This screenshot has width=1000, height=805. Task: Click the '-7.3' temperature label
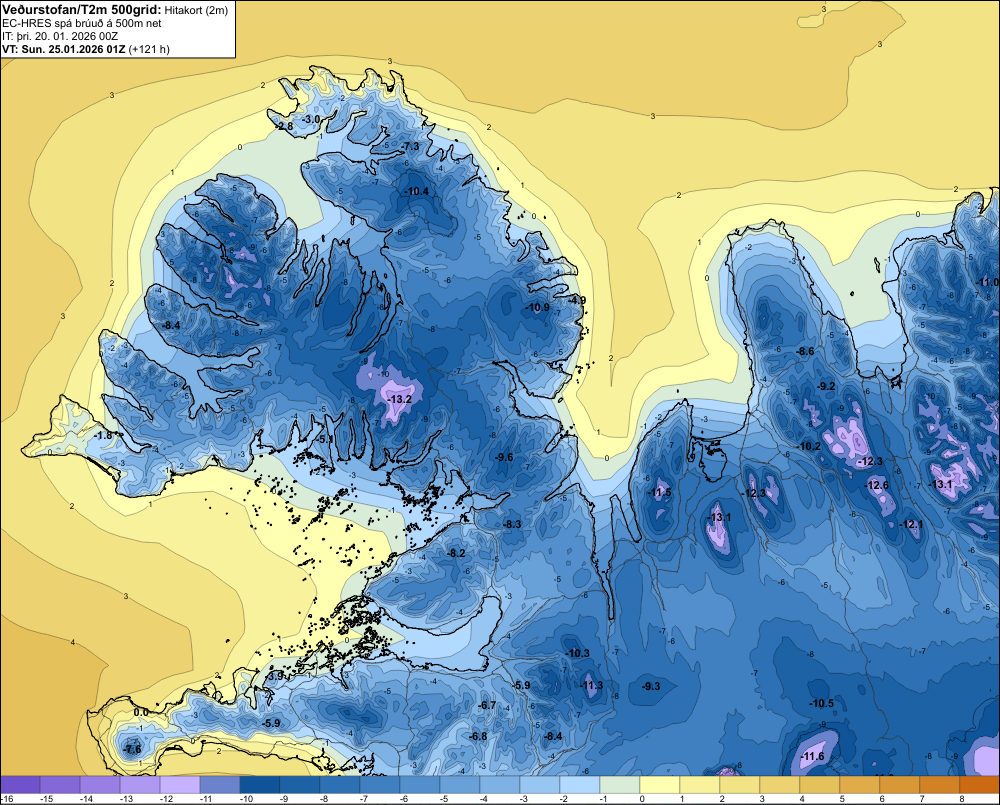411,147
